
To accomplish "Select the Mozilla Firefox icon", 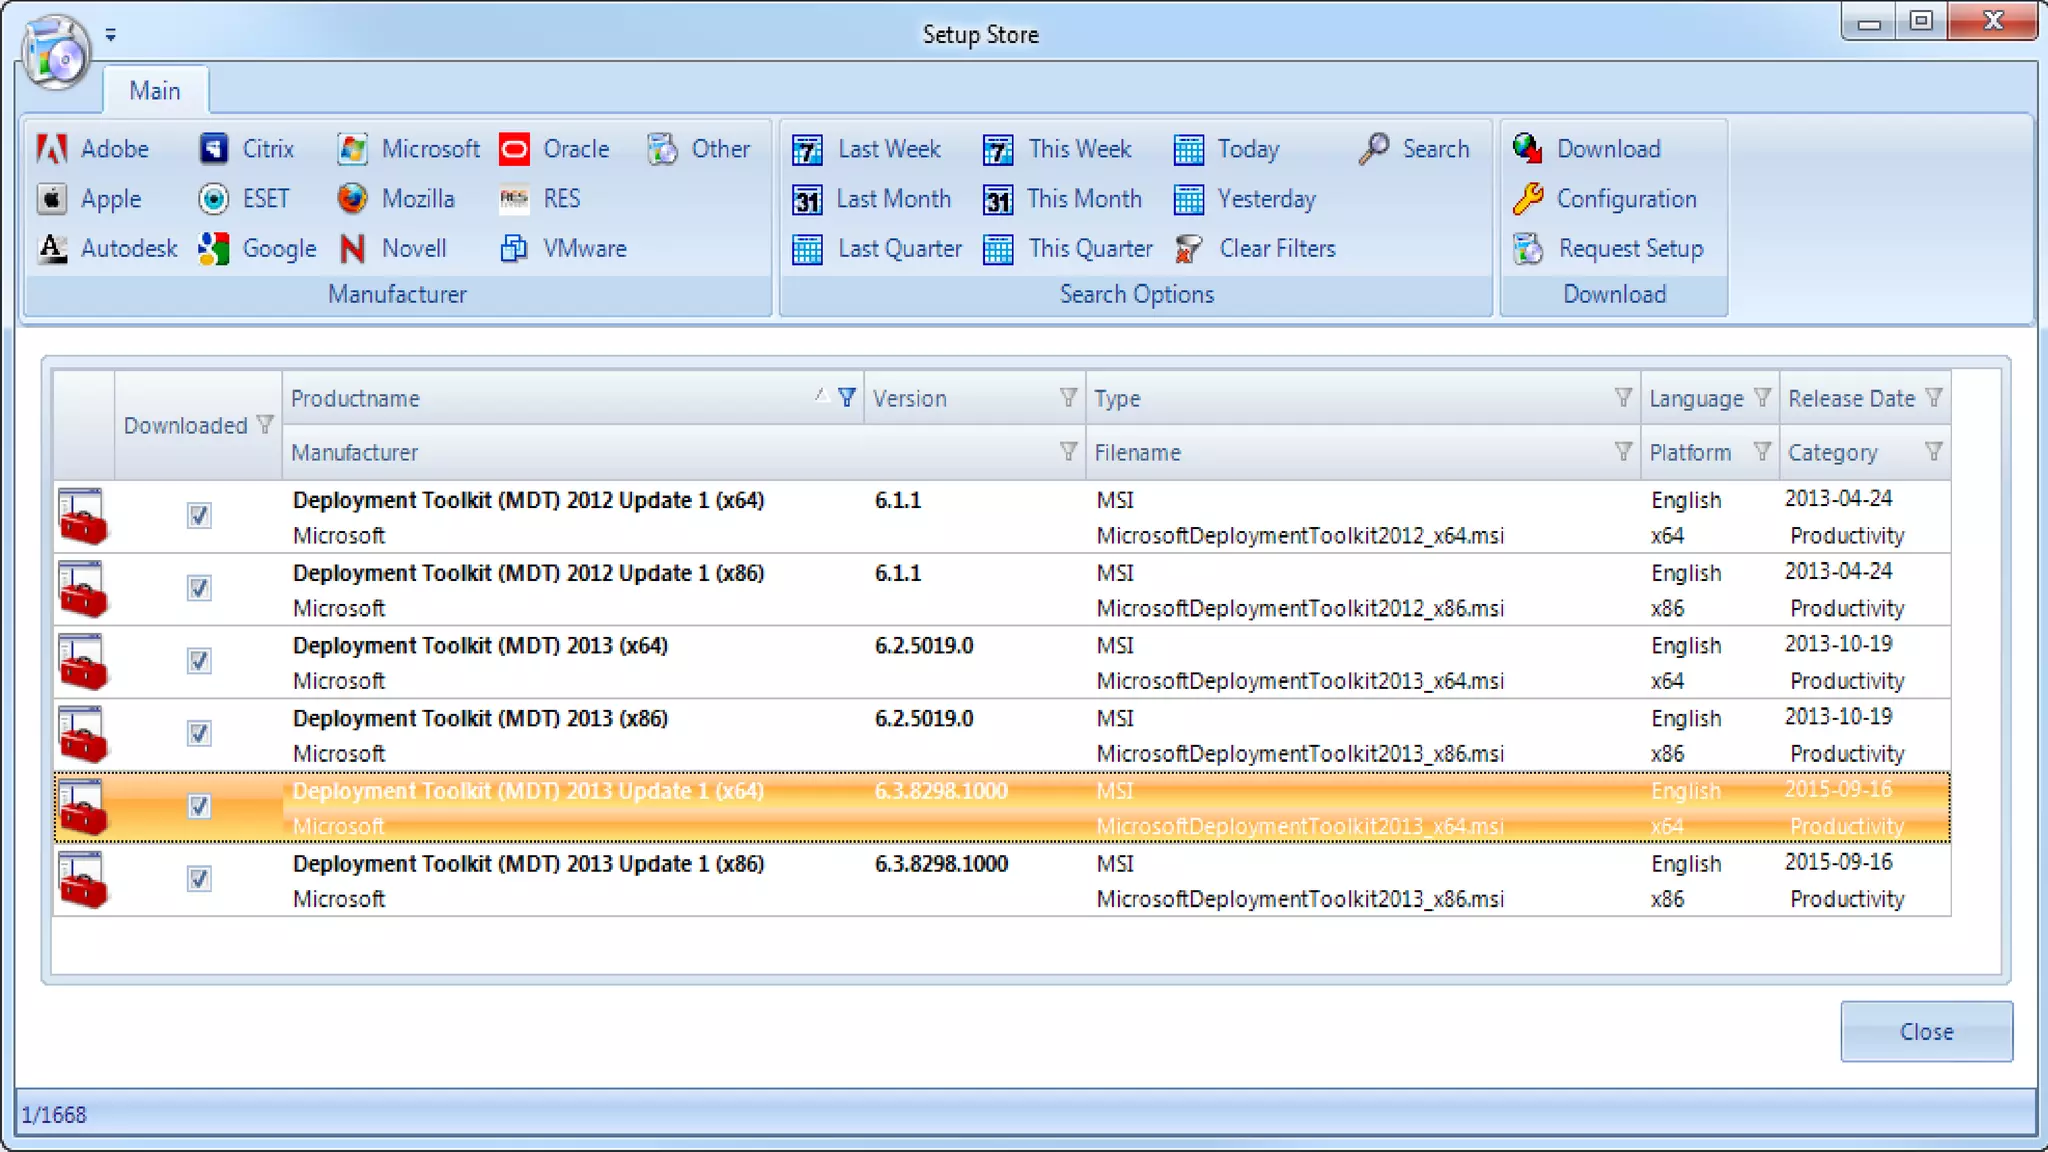I will click(x=352, y=199).
